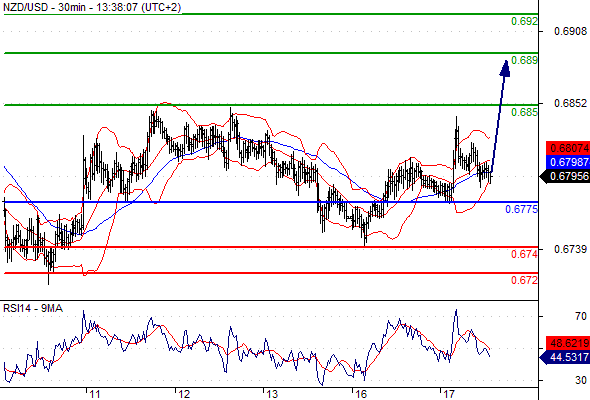
Task: Select the blue 0.6775 pivot label
Action: (x=522, y=209)
